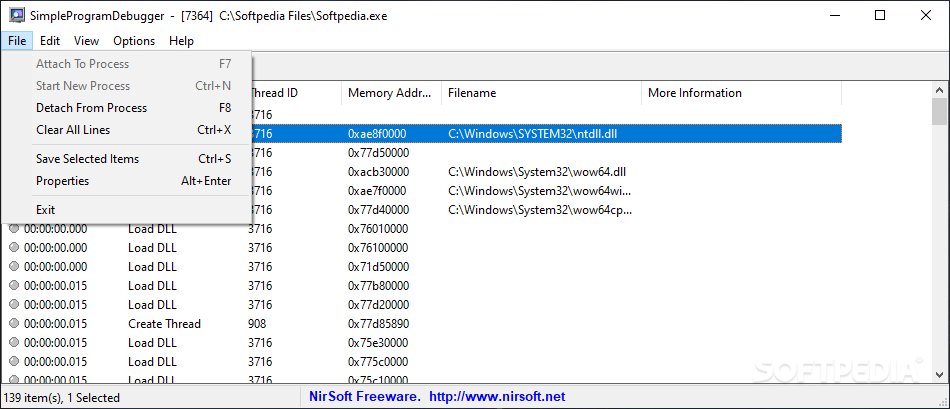Select the wow64wi... filename cell
The height and width of the screenshot is (409, 950).
click(539, 191)
